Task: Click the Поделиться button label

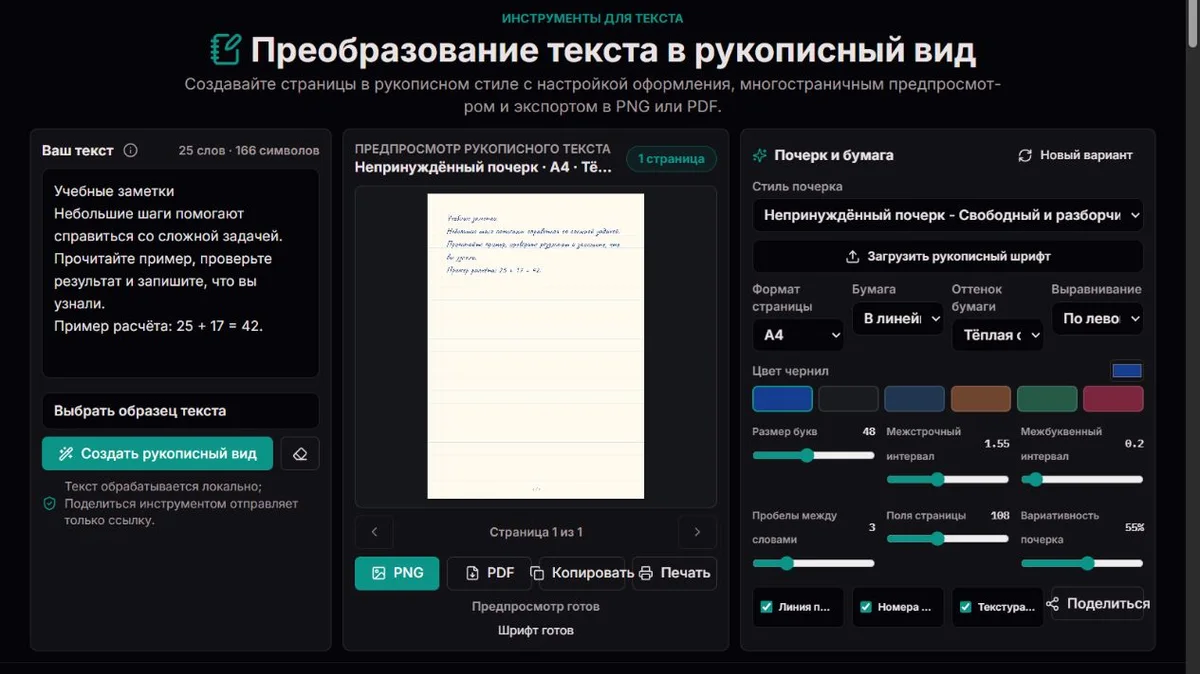Action: tap(1108, 604)
